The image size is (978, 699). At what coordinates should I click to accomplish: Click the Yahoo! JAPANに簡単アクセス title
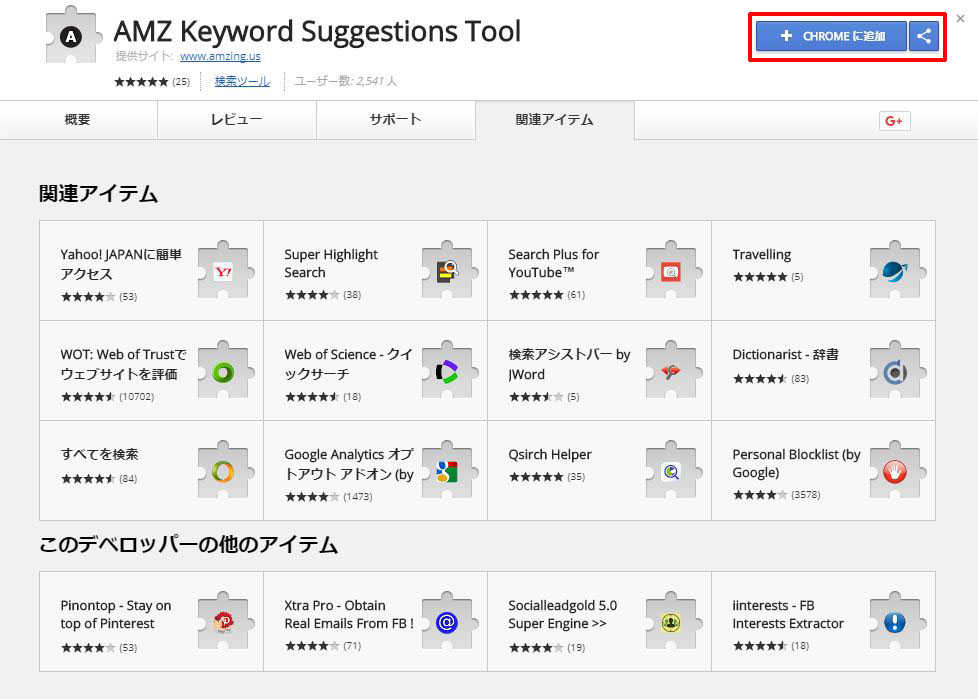pyautogui.click(x=121, y=264)
